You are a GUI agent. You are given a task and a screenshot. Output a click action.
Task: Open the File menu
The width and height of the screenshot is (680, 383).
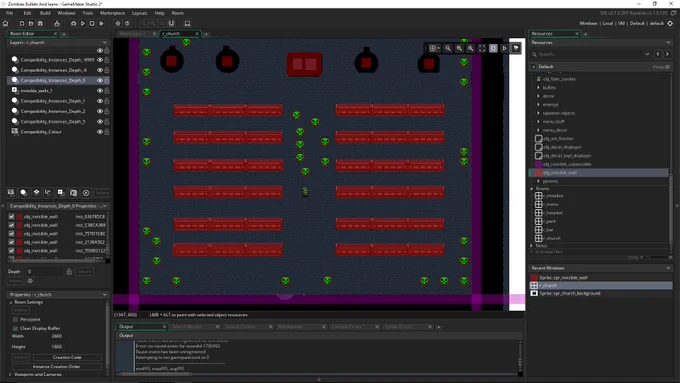pyautogui.click(x=10, y=13)
